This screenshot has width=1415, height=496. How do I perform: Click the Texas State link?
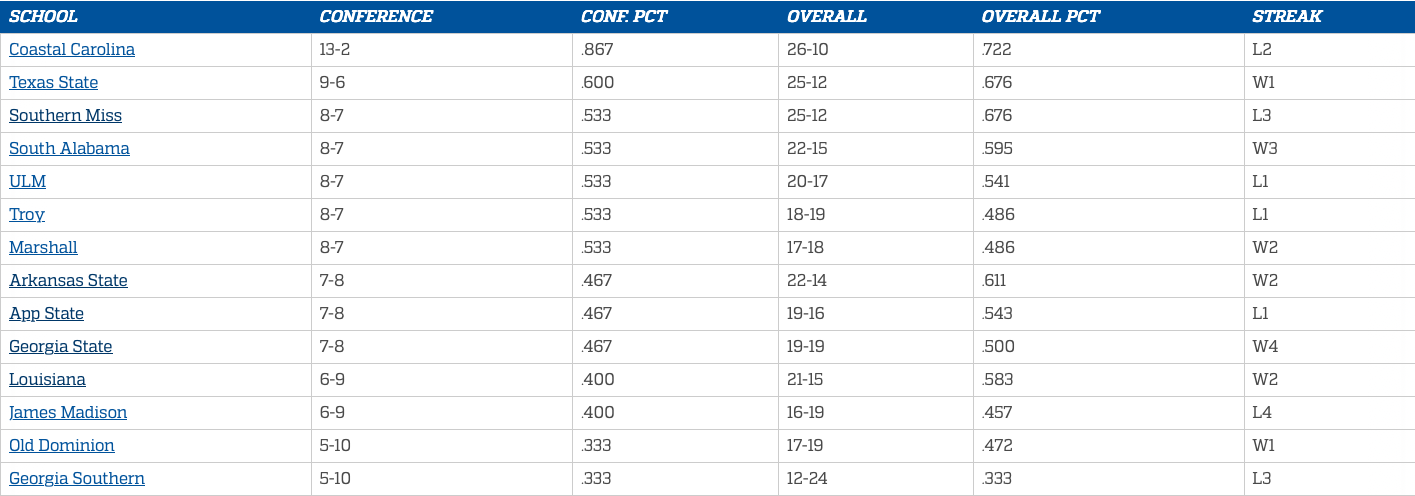click(54, 83)
